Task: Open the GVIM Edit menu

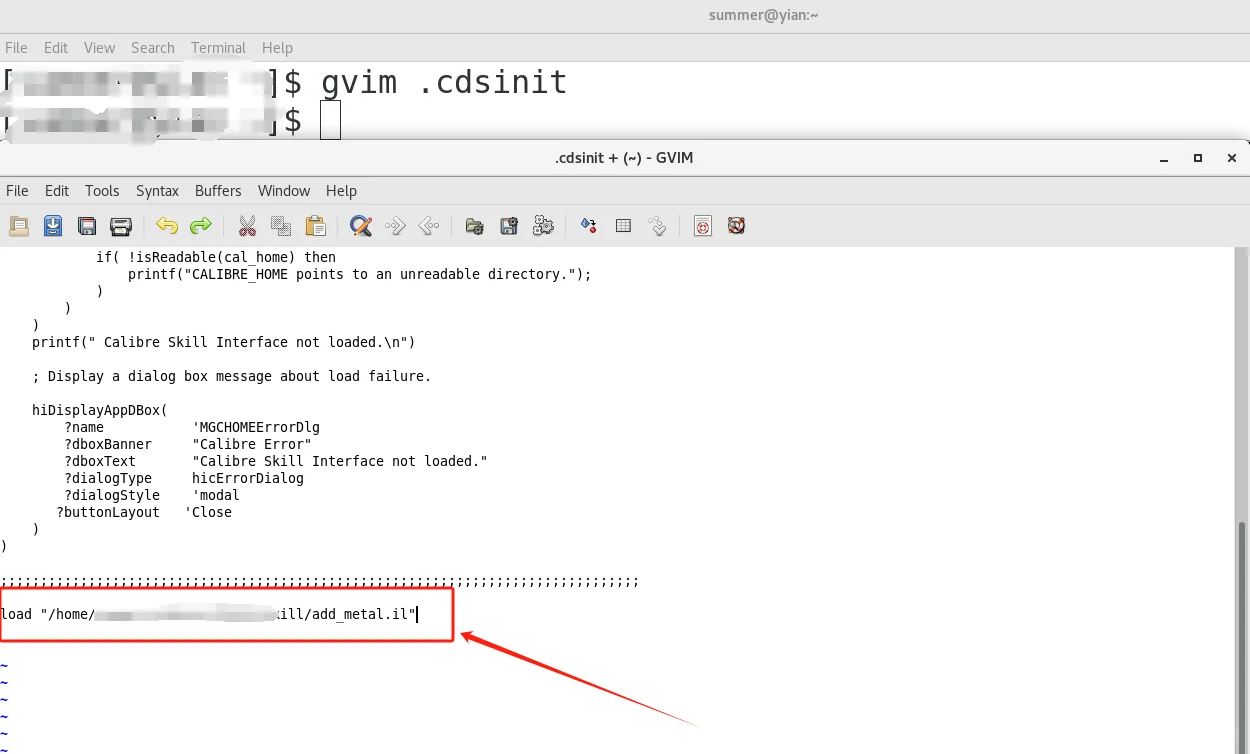Action: [x=57, y=190]
